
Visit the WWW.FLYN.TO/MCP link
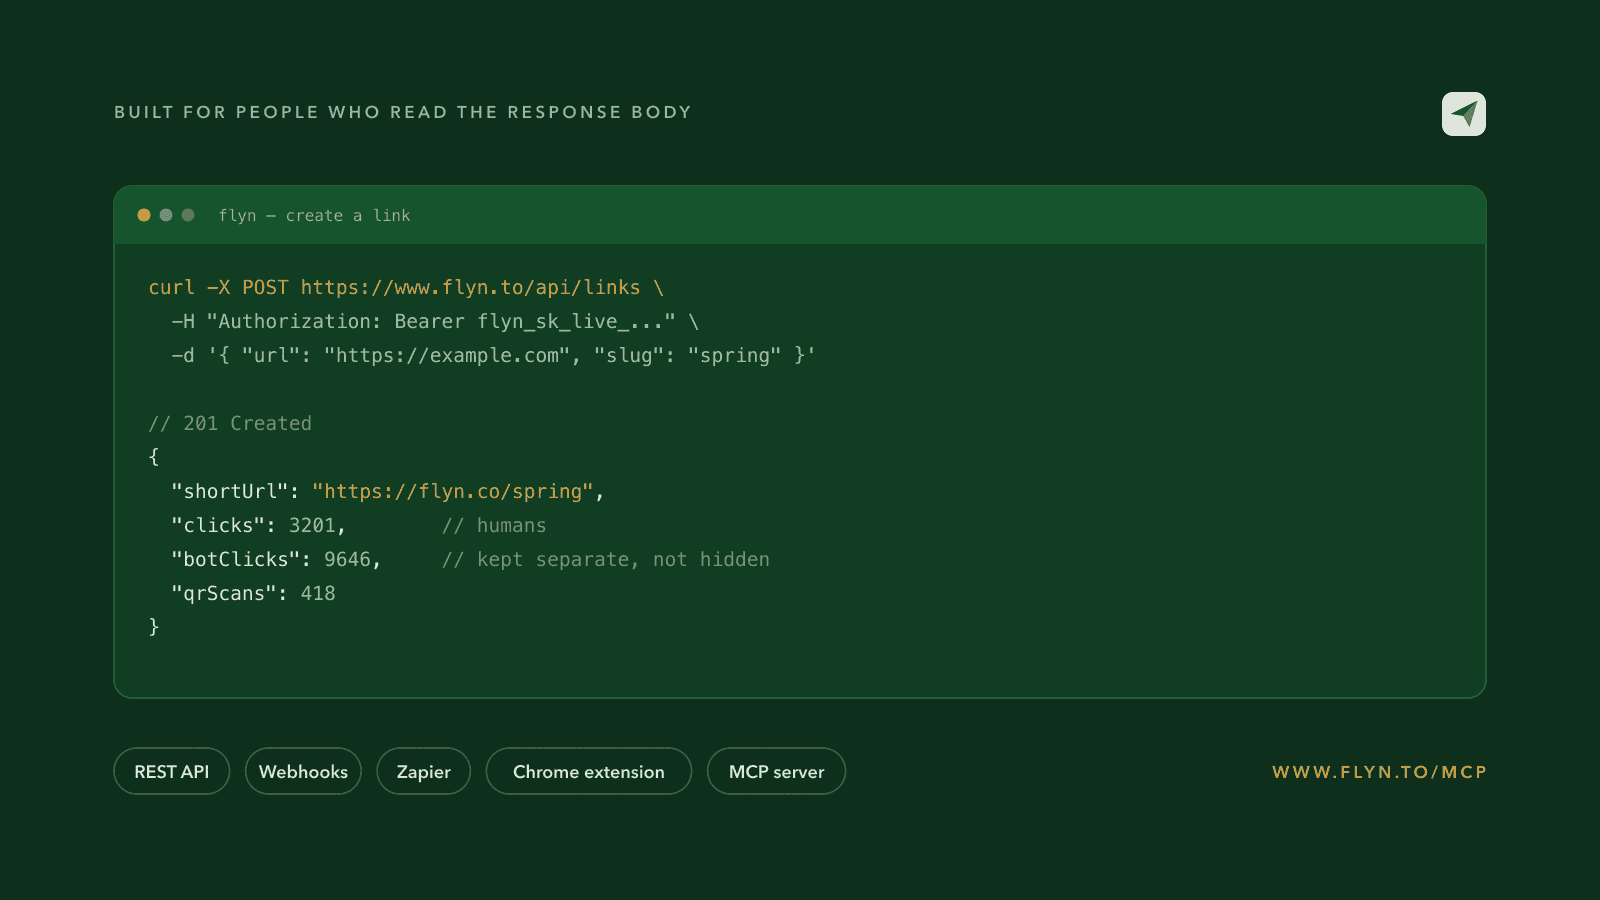[x=1379, y=772]
